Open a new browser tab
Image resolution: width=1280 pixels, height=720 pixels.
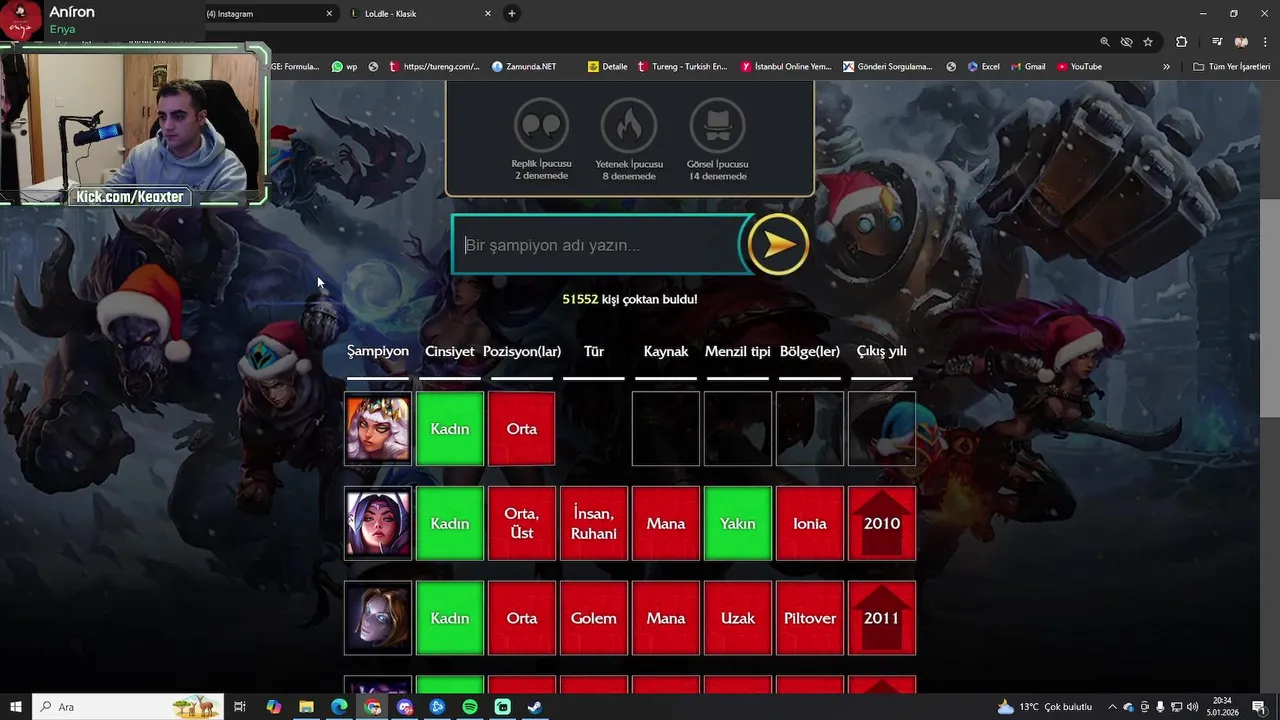click(x=512, y=14)
